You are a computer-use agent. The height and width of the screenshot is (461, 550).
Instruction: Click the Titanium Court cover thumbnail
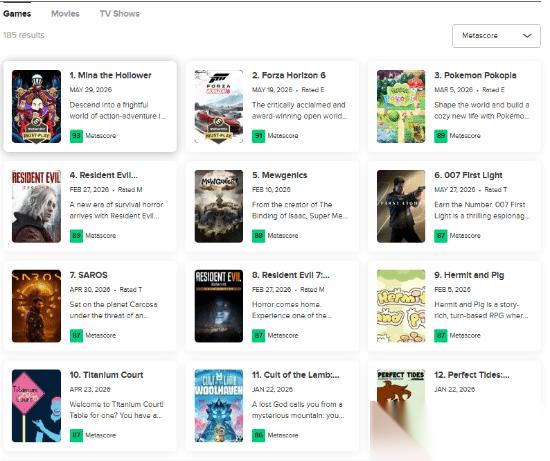tap(36, 406)
